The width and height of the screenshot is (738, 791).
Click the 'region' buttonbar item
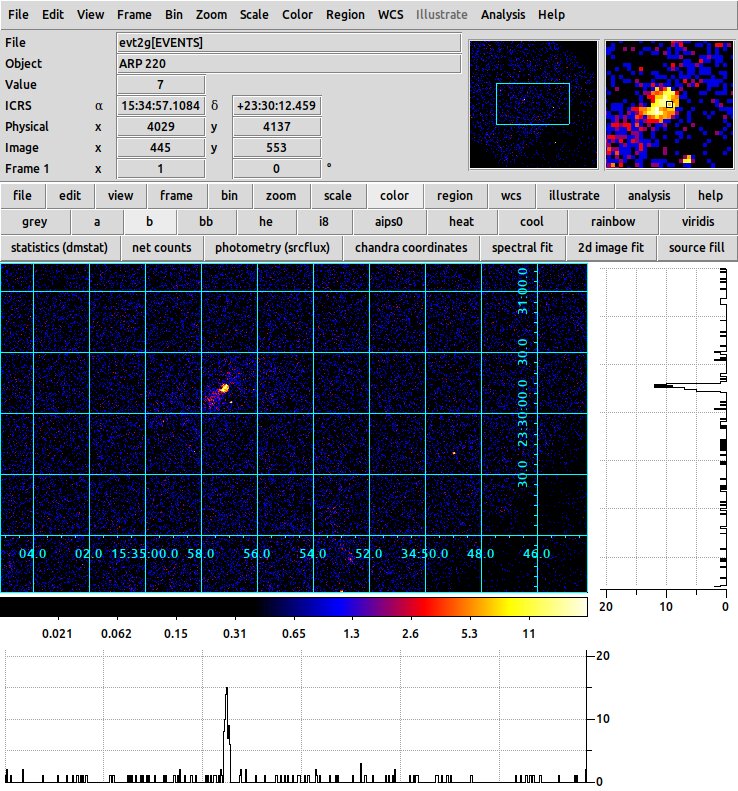(455, 196)
